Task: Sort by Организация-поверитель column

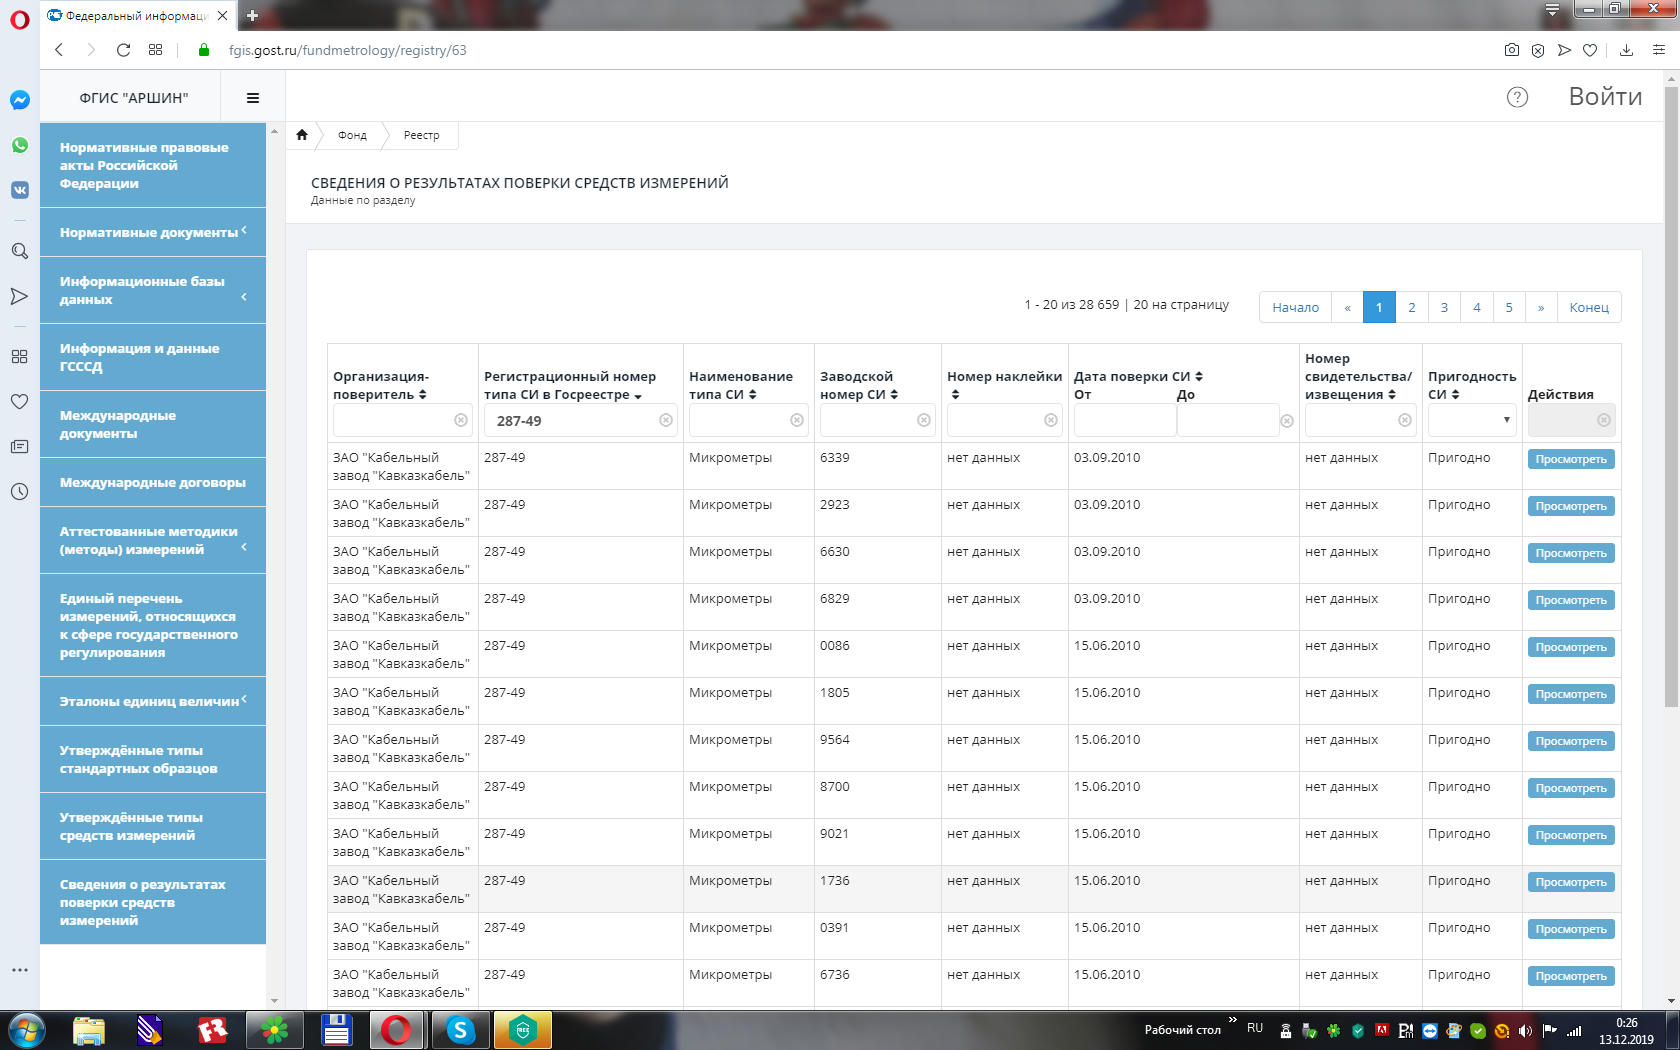Action: pos(423,395)
